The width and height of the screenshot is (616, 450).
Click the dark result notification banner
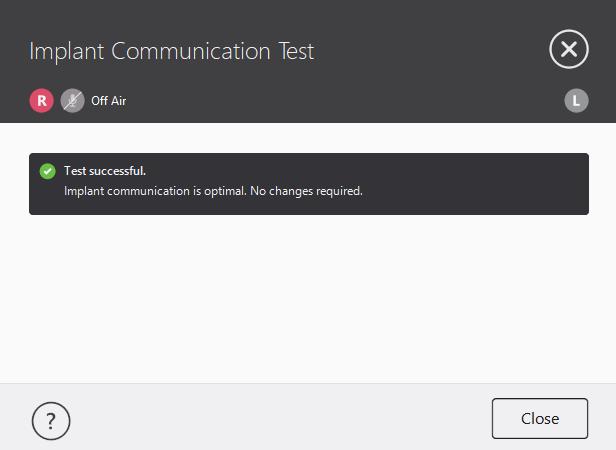click(450, 184)
